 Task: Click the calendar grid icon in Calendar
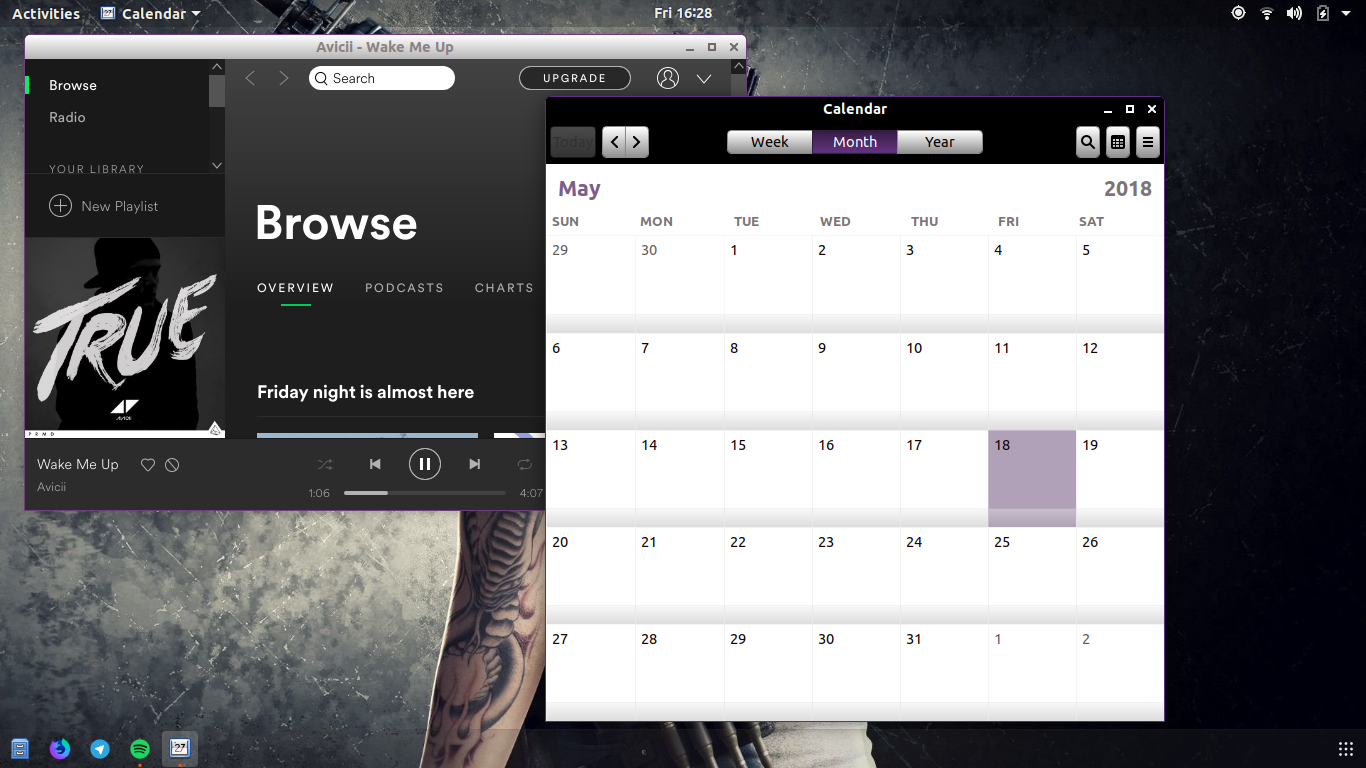[1118, 142]
